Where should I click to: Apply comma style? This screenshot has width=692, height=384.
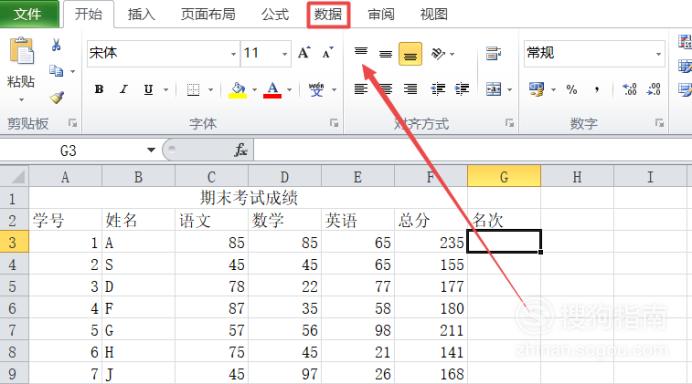pos(596,90)
